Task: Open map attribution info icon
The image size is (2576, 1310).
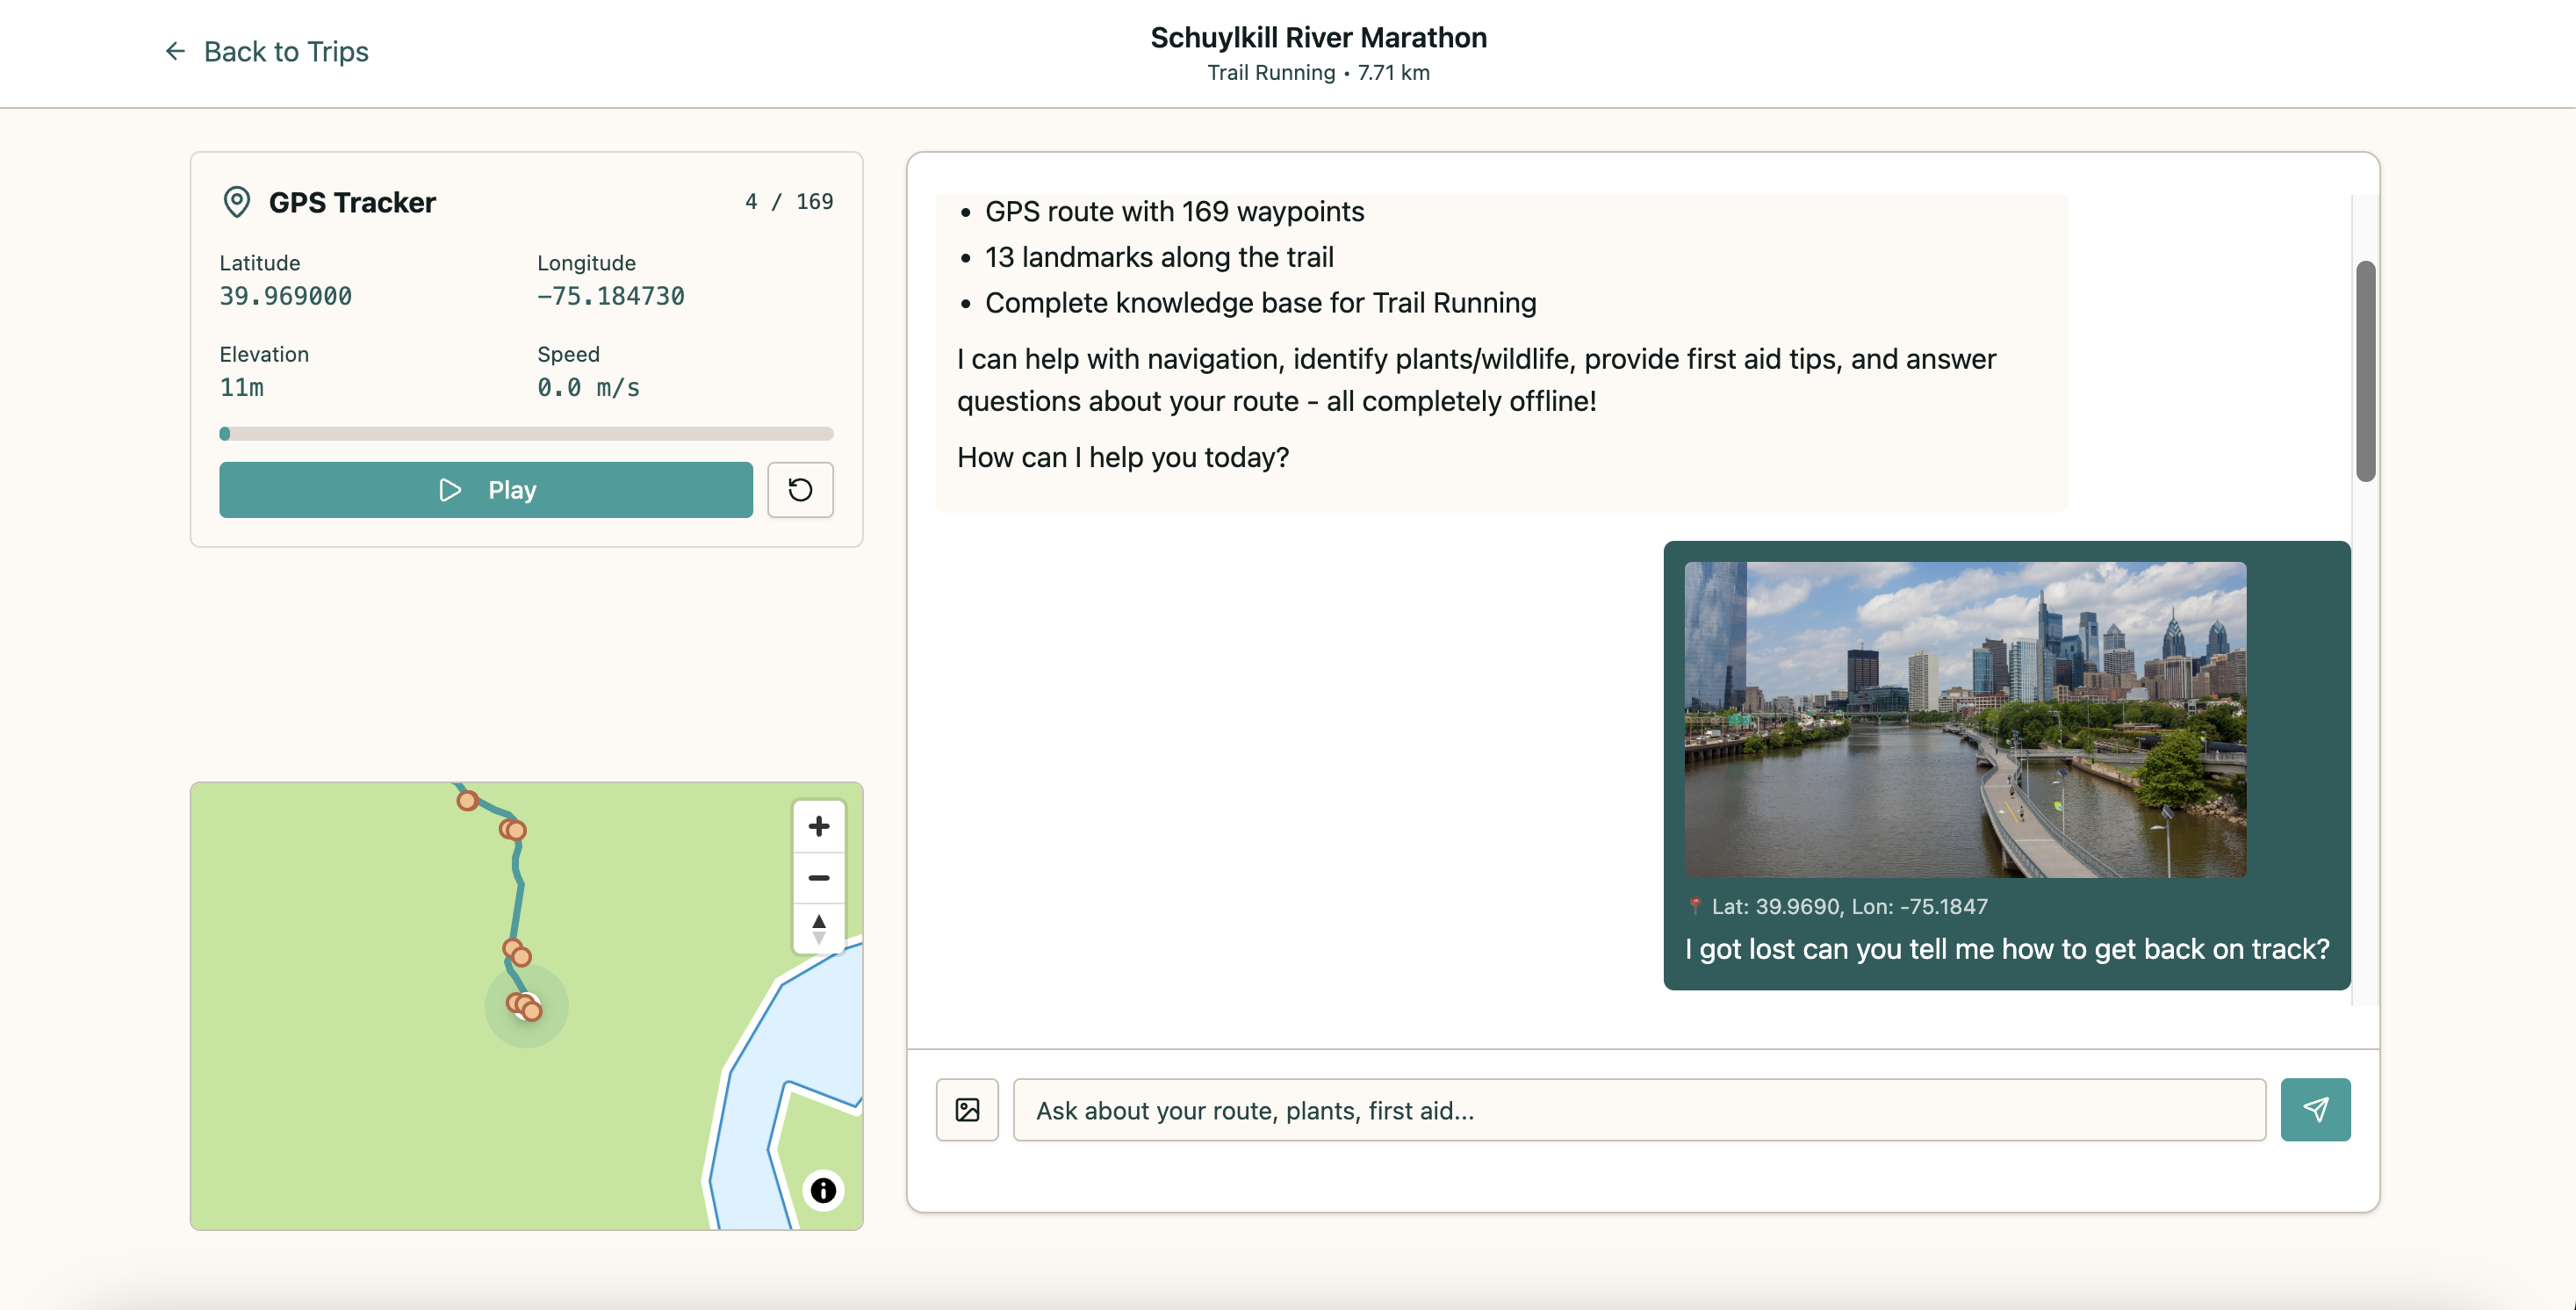Action: pos(822,1190)
